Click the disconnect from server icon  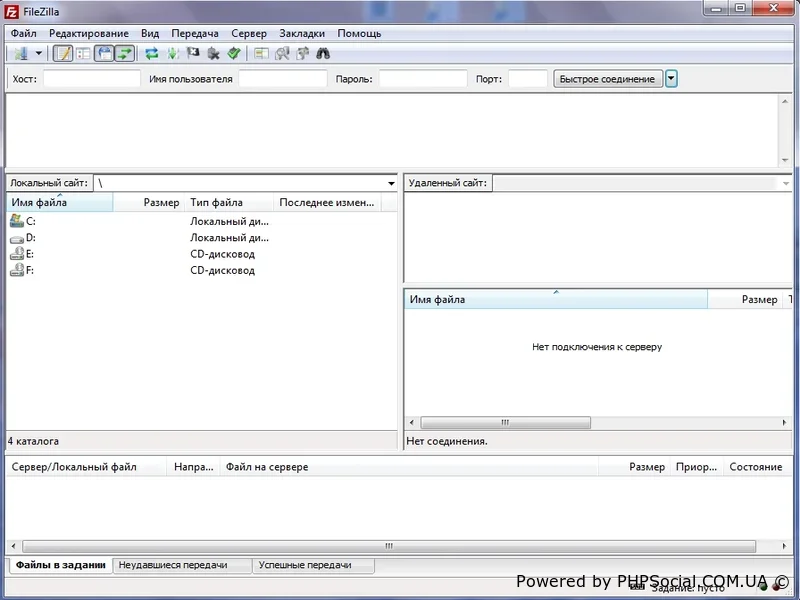pyautogui.click(x=214, y=54)
